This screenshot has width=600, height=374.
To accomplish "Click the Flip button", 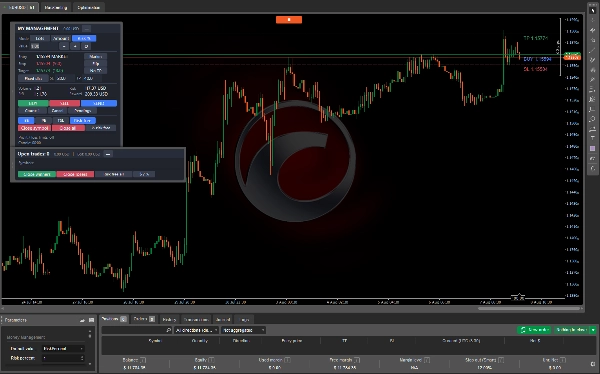I will tap(95, 64).
